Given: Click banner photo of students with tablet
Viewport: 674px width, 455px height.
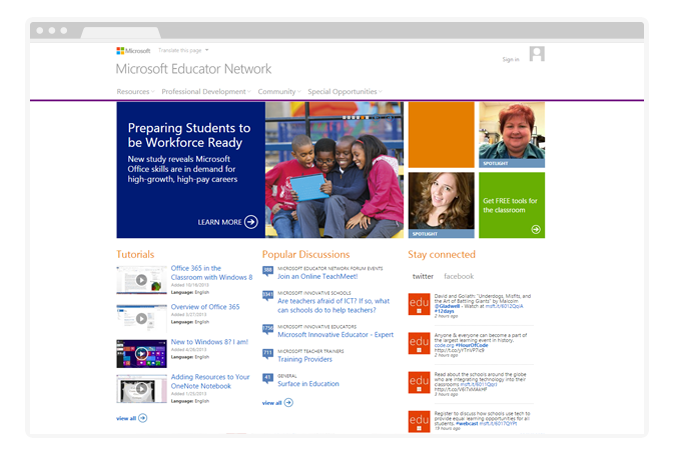Looking at the screenshot, I should tap(334, 170).
